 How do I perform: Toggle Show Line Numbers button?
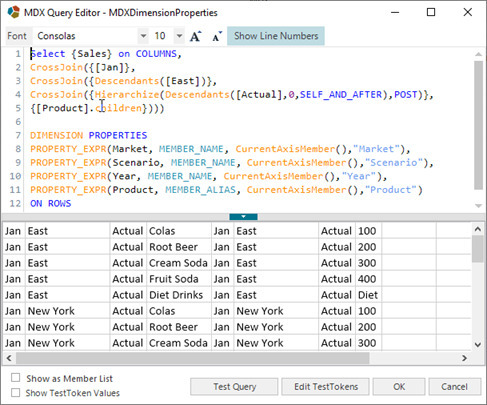pyautogui.click(x=276, y=36)
